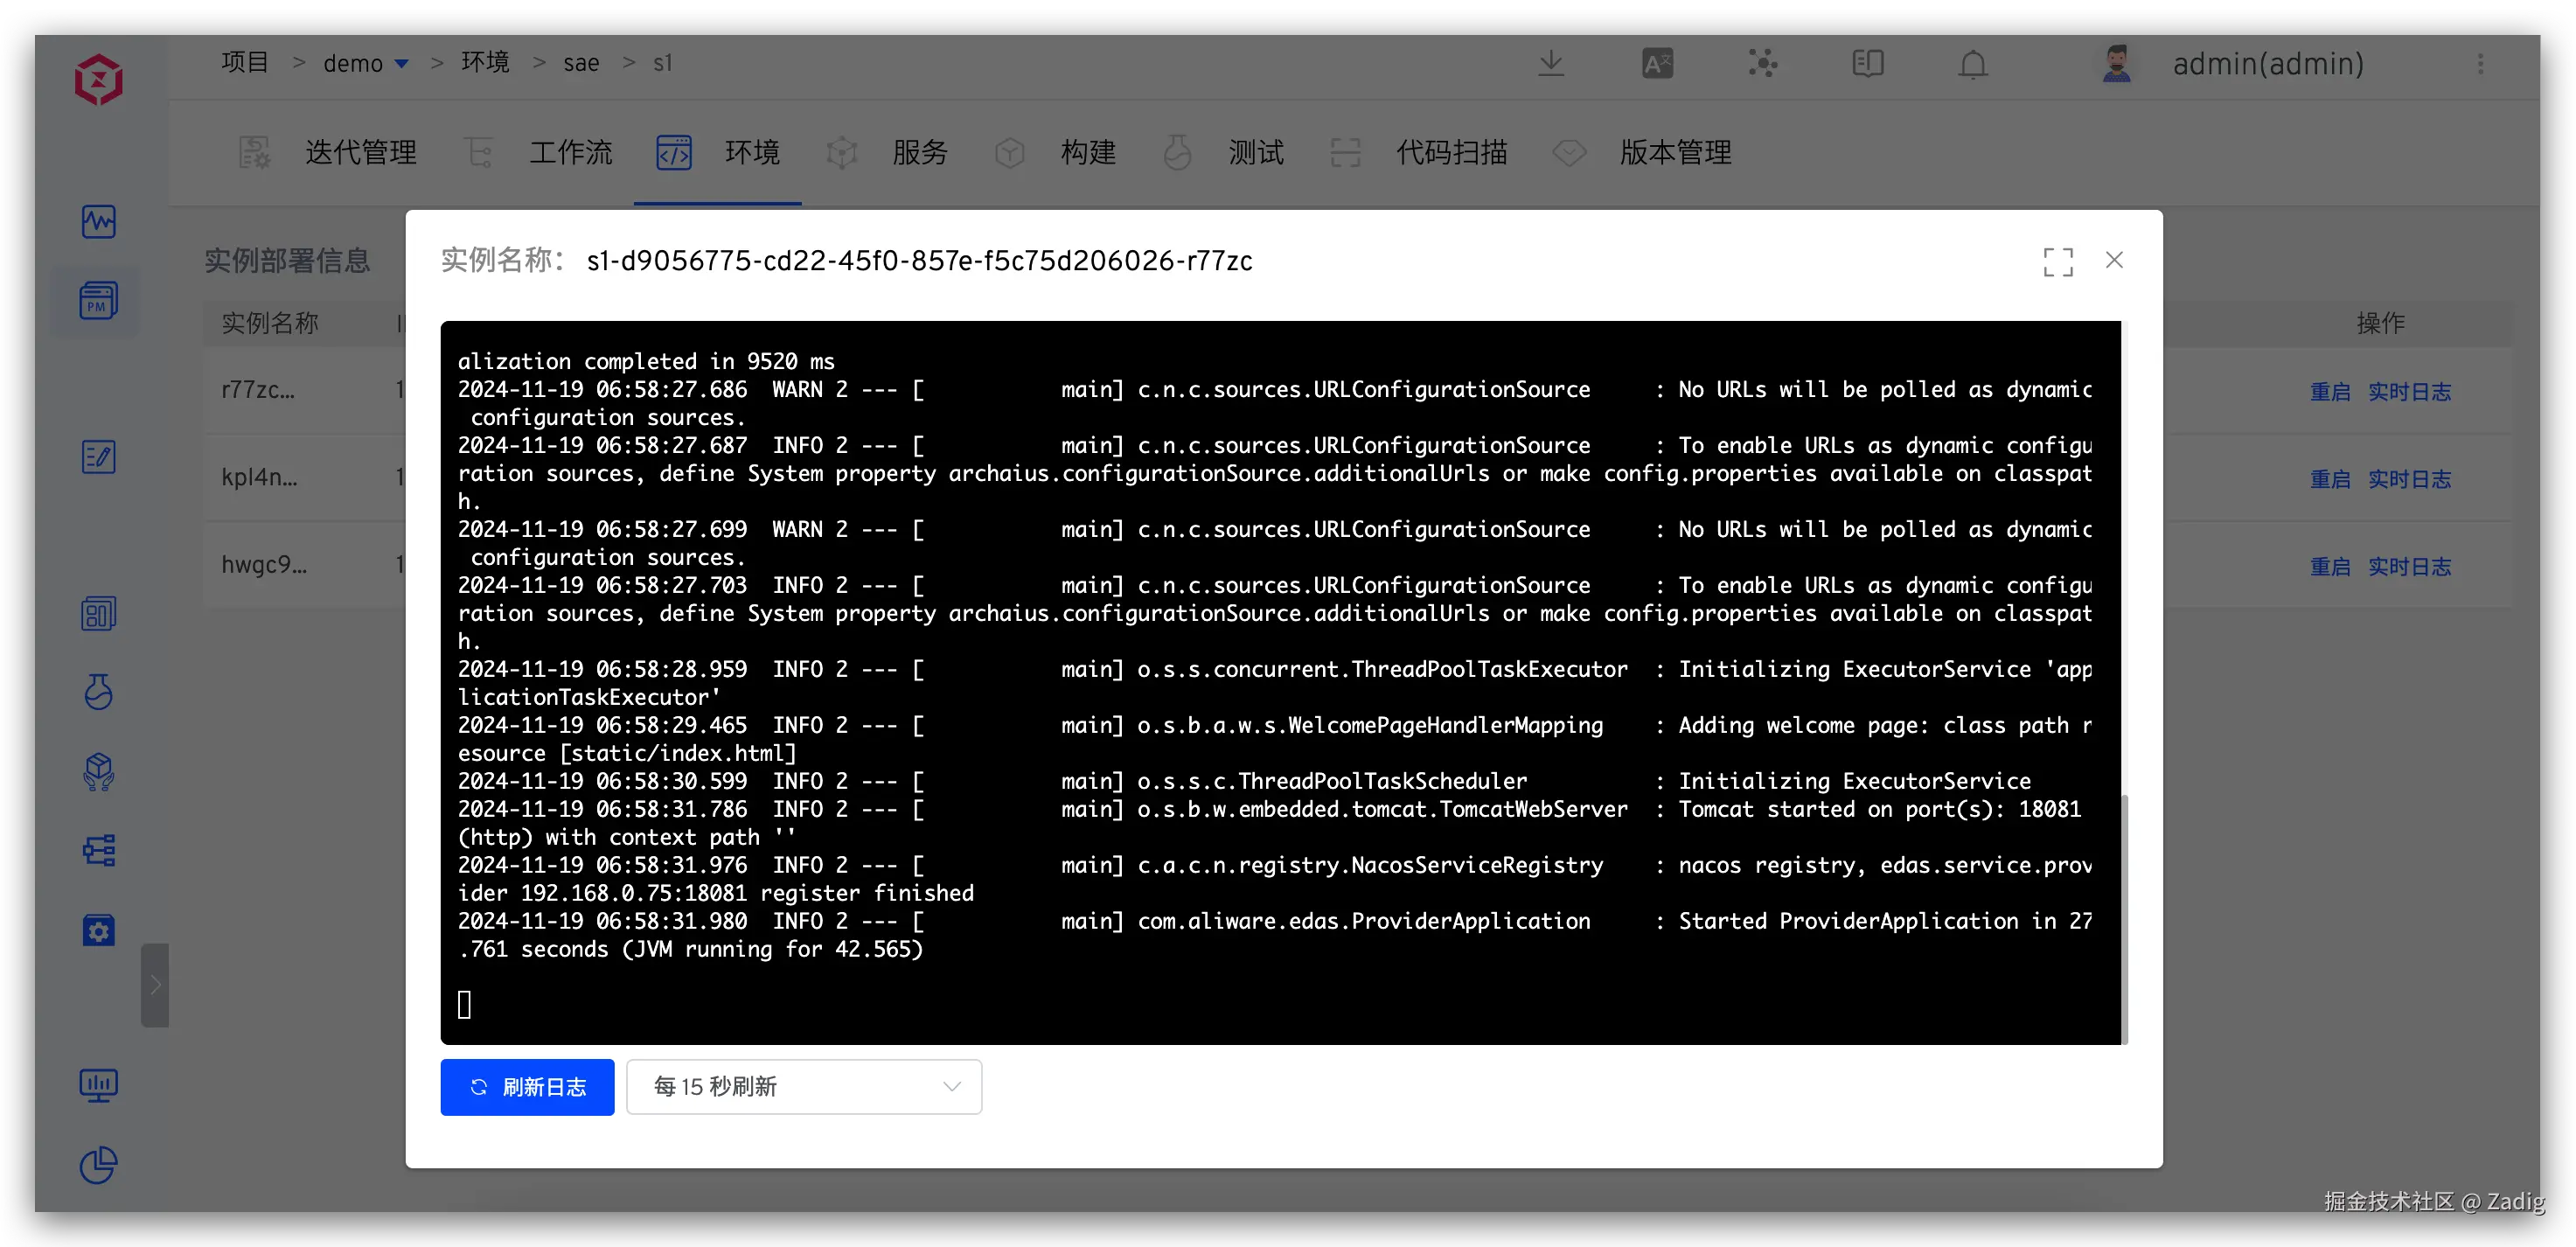This screenshot has width=2576, height=1247.
Task: Click the log terminal scrollbar
Action: 2124,918
